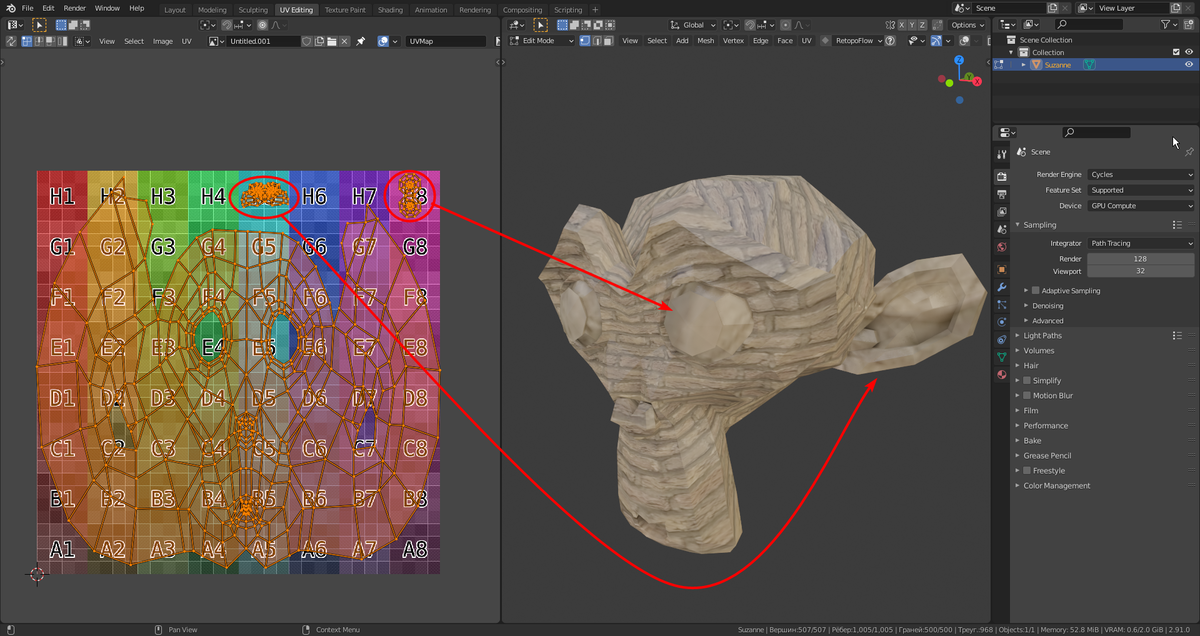This screenshot has width=1200, height=636.
Task: Click Untitled.001 image name field
Action: click(263, 41)
